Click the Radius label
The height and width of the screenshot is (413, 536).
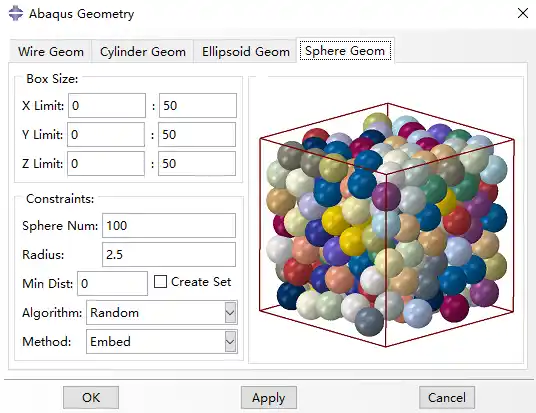tap(43, 255)
